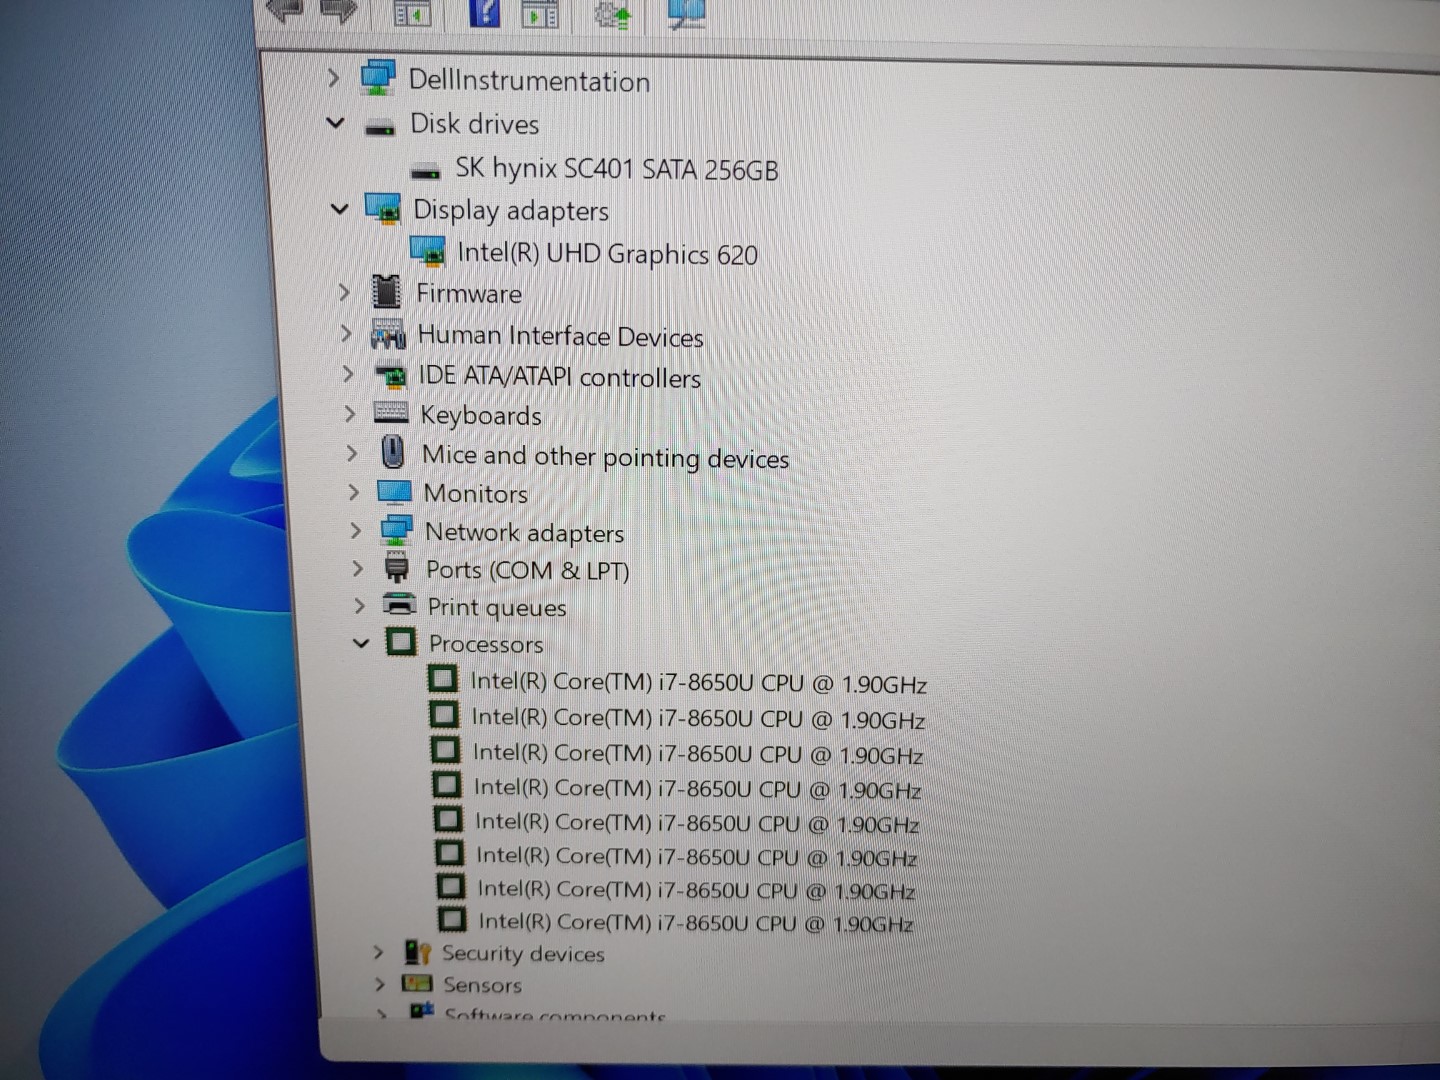This screenshot has height=1080, width=1440.
Task: Expand the Human Interface Devices node
Action: 346,333
